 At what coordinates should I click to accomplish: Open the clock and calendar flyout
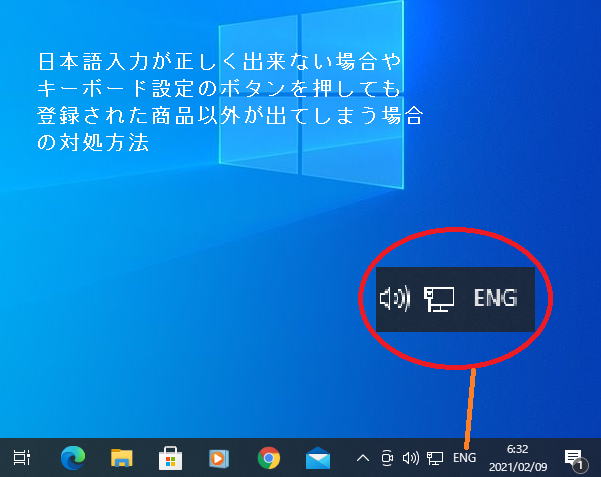tap(518, 458)
